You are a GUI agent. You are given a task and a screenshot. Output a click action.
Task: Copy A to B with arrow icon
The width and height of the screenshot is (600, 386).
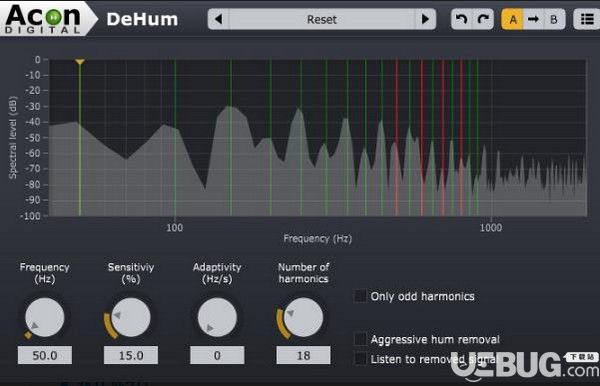pos(533,19)
